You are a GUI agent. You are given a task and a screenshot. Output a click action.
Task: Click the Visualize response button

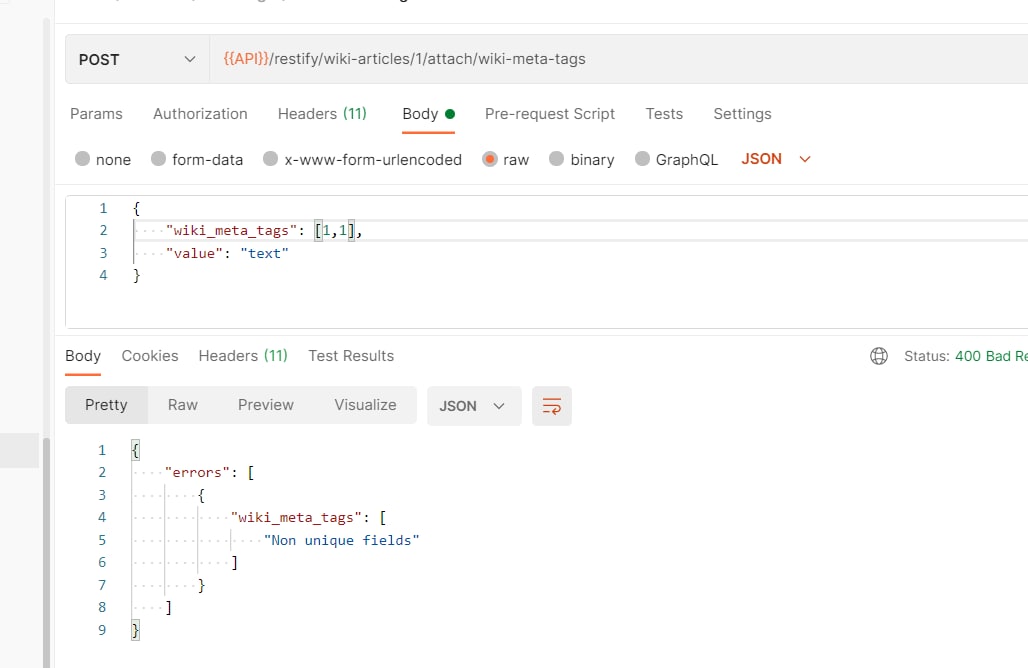click(365, 405)
